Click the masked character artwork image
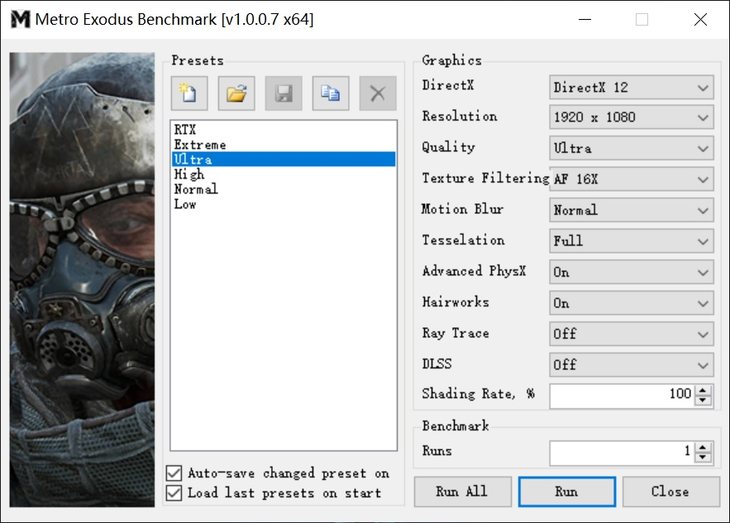Viewport: 730px width, 523px height. 82,279
